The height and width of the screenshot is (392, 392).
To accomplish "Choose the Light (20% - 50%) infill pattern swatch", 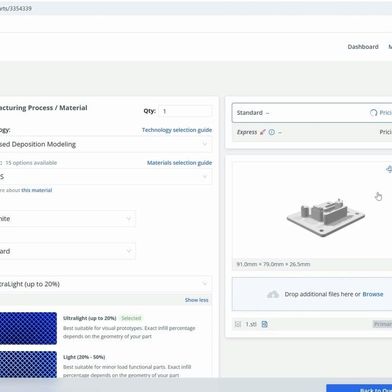I will pyautogui.click(x=28, y=364).
